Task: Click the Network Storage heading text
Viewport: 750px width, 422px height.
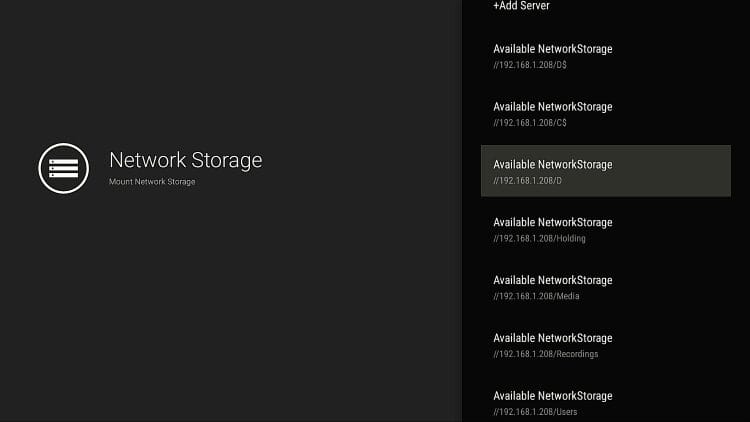Action: 185,160
